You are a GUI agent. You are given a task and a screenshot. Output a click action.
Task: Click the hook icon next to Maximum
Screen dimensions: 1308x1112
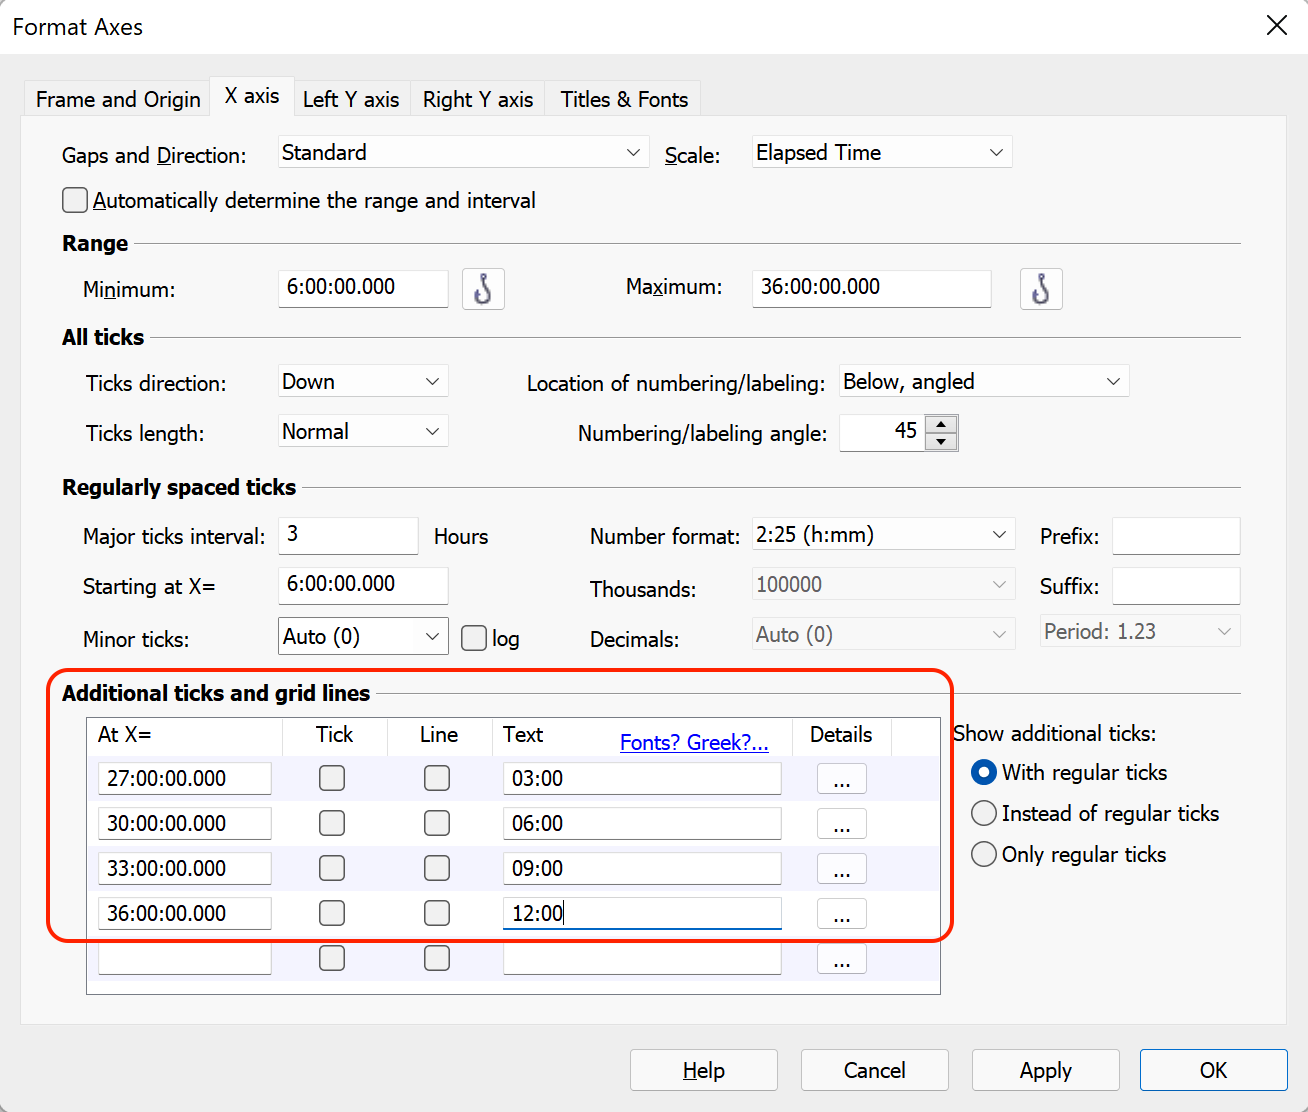coord(1041,289)
